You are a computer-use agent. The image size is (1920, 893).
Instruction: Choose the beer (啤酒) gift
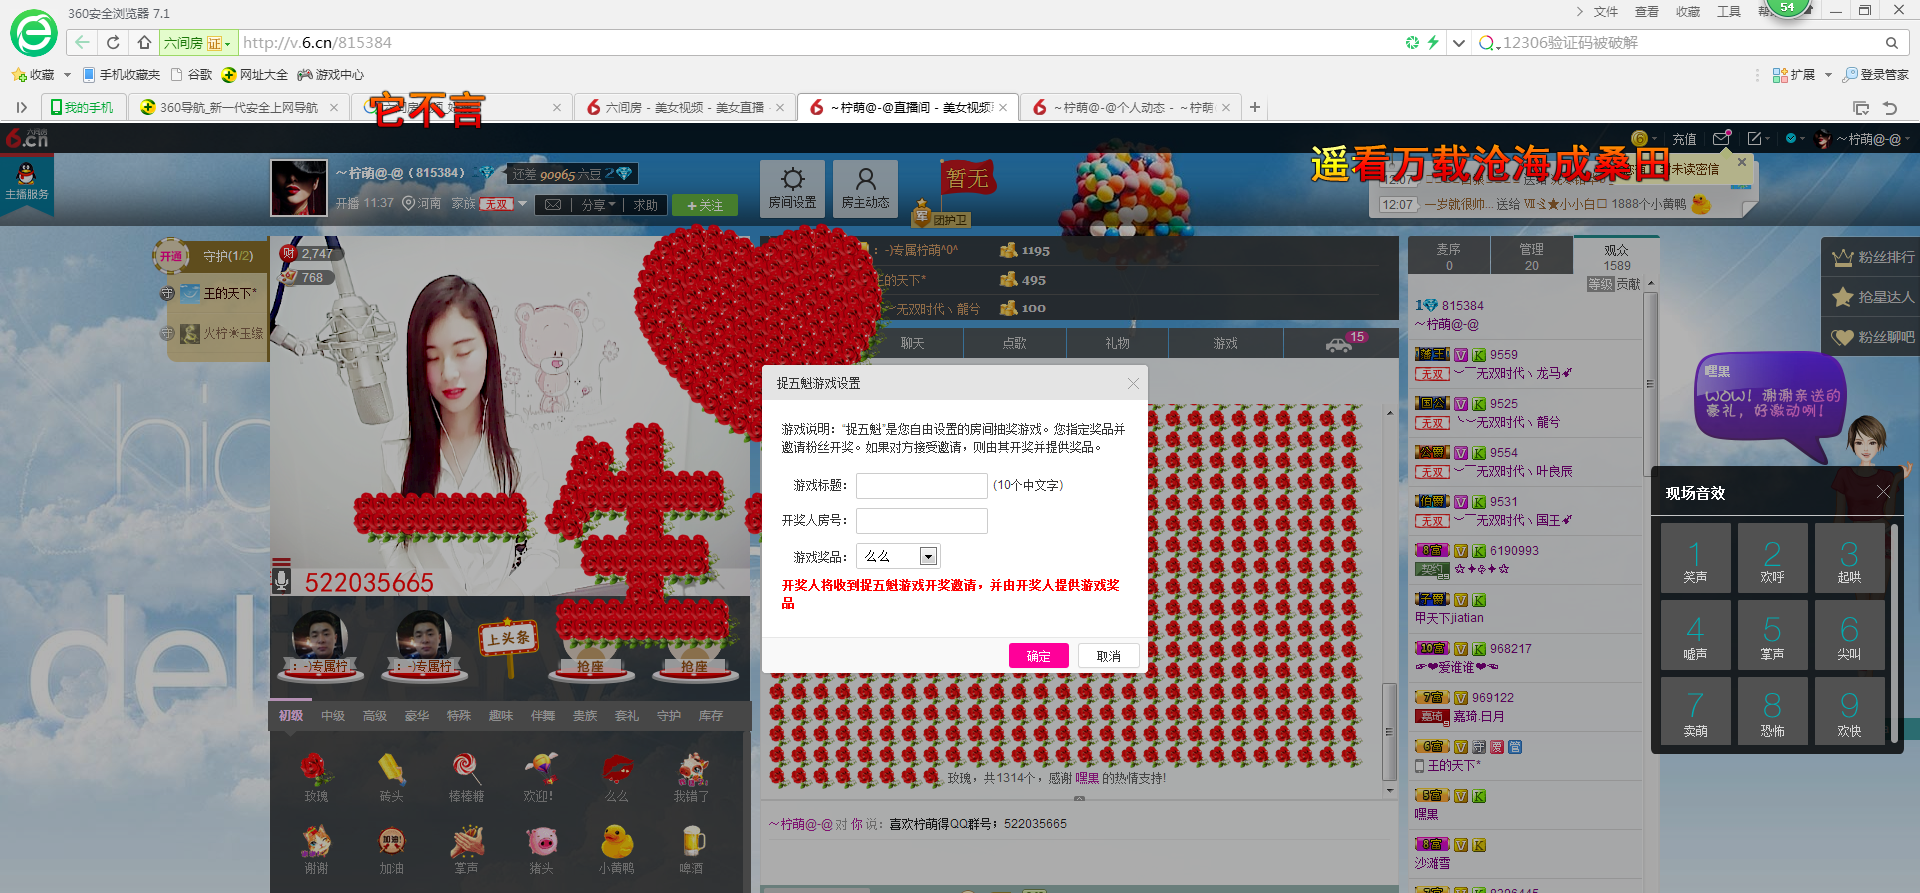point(691,849)
